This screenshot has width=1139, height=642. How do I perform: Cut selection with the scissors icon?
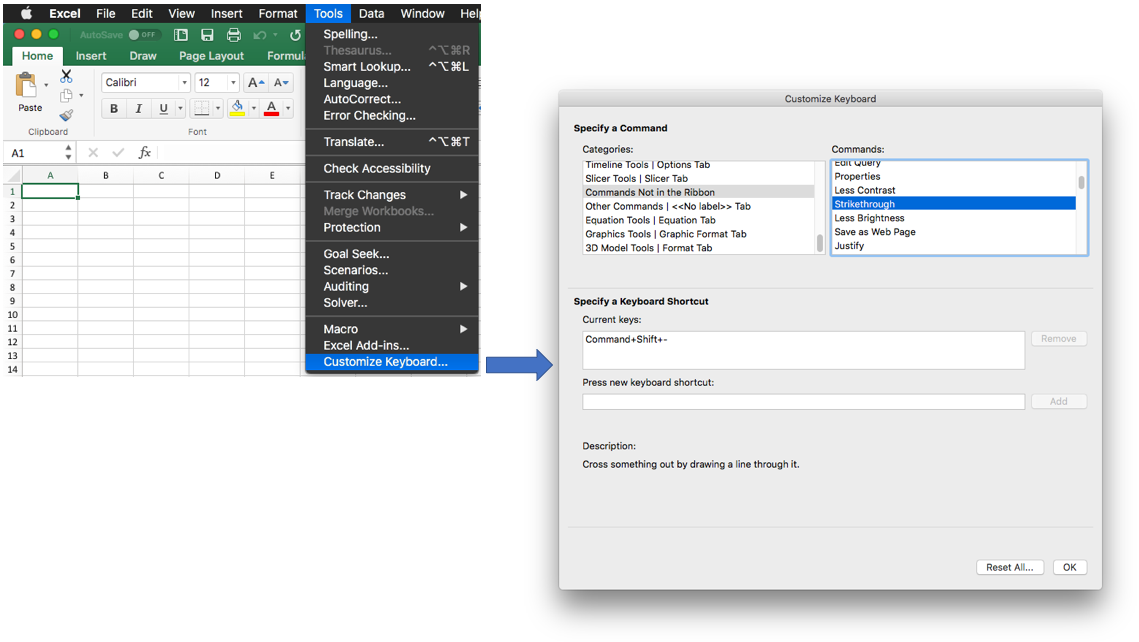click(x=66, y=76)
